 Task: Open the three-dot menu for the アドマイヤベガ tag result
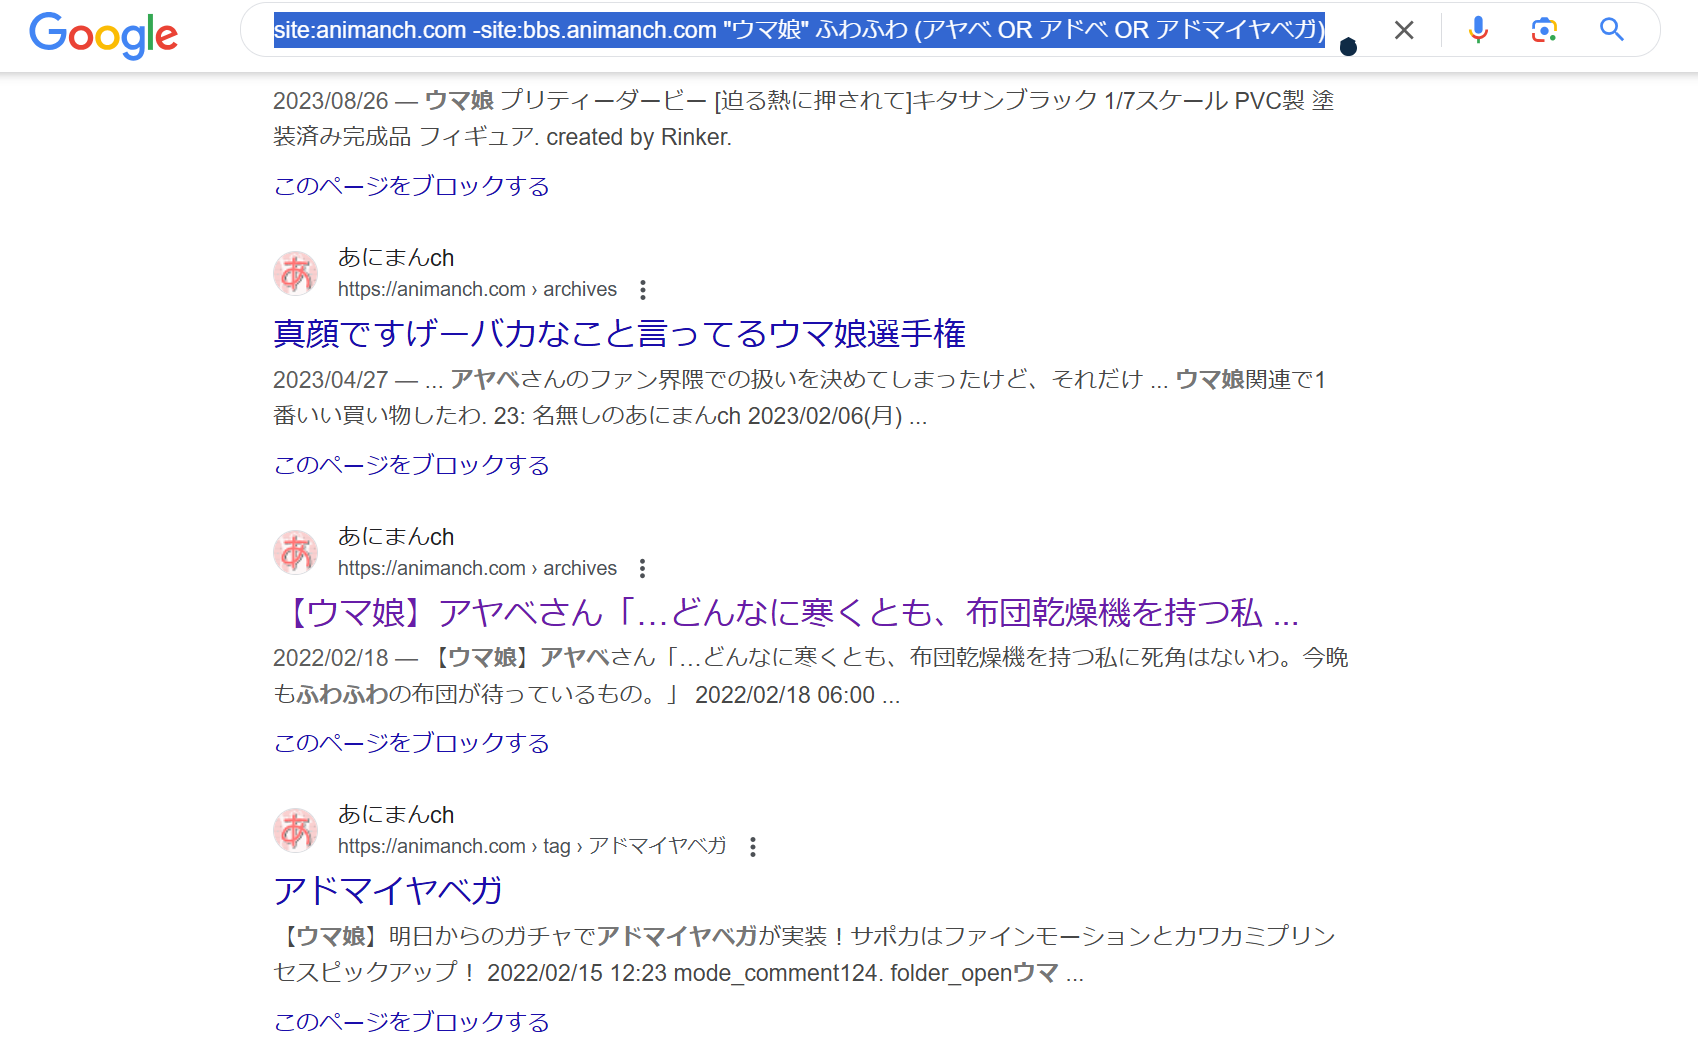[x=753, y=847]
